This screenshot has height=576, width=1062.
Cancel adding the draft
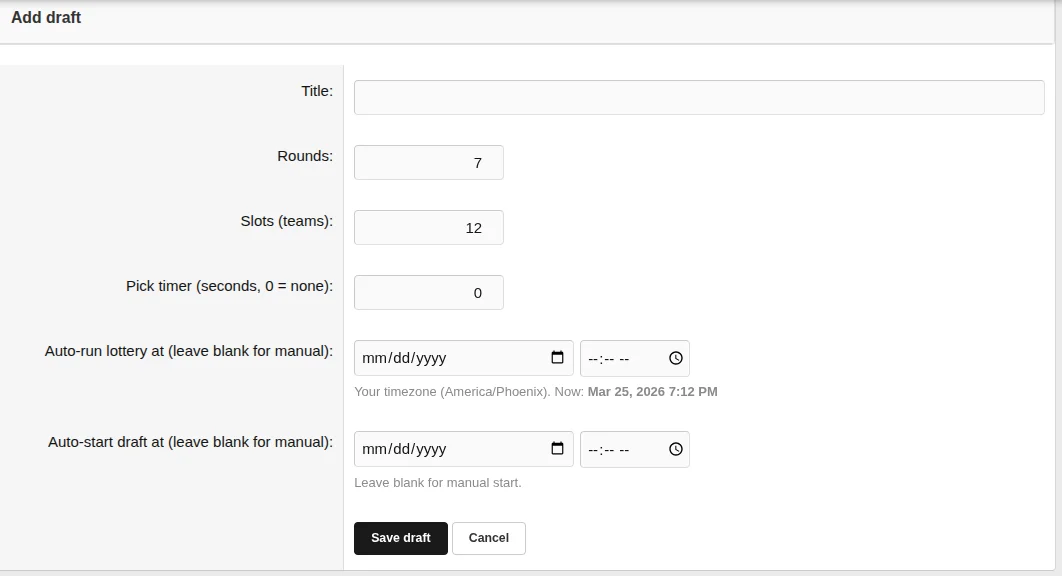tap(488, 538)
